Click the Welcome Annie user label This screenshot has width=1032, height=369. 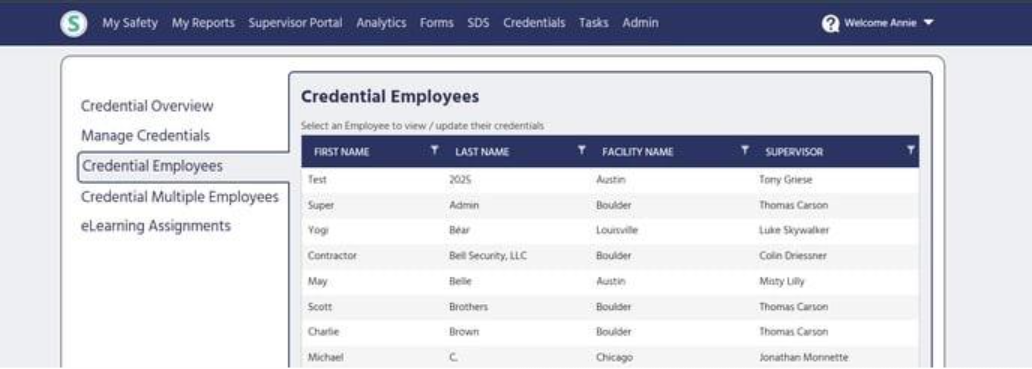(x=880, y=23)
